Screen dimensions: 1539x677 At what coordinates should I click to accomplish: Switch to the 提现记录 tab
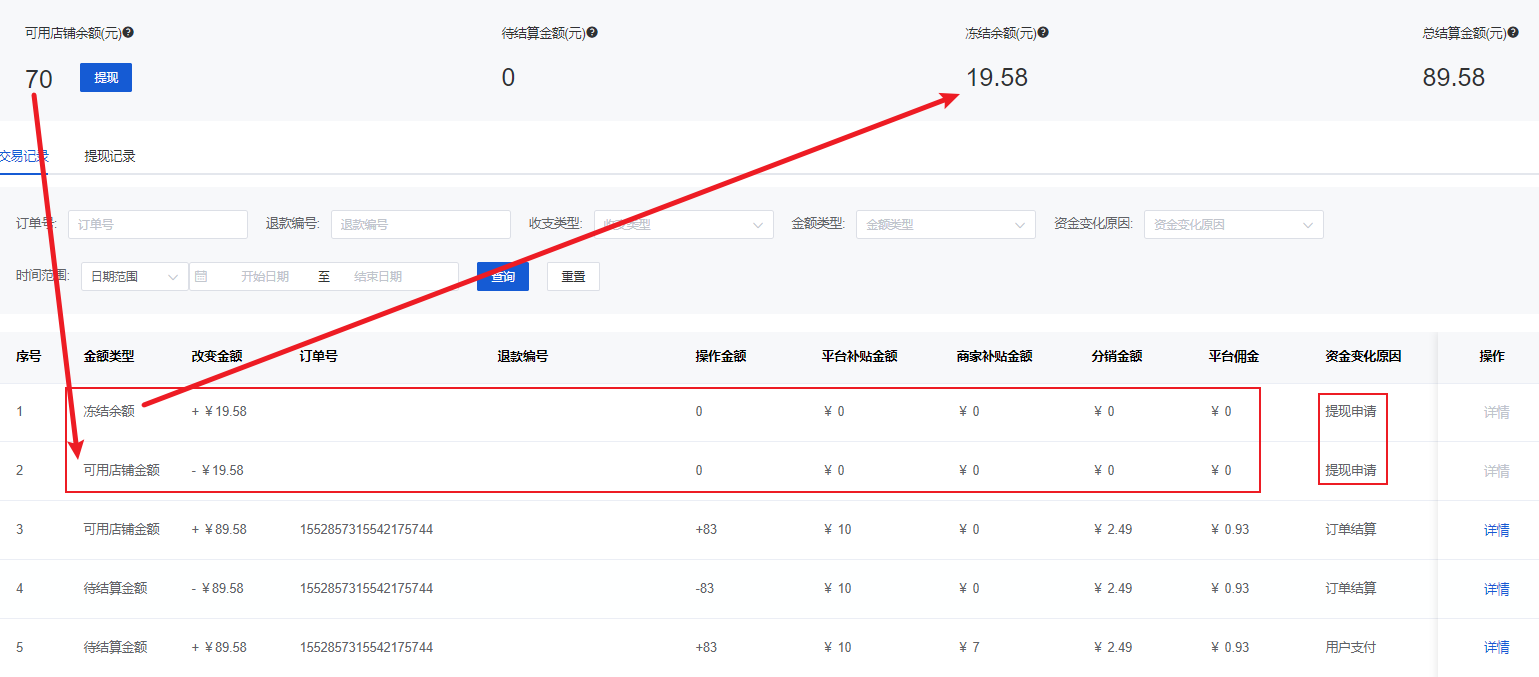coord(109,156)
